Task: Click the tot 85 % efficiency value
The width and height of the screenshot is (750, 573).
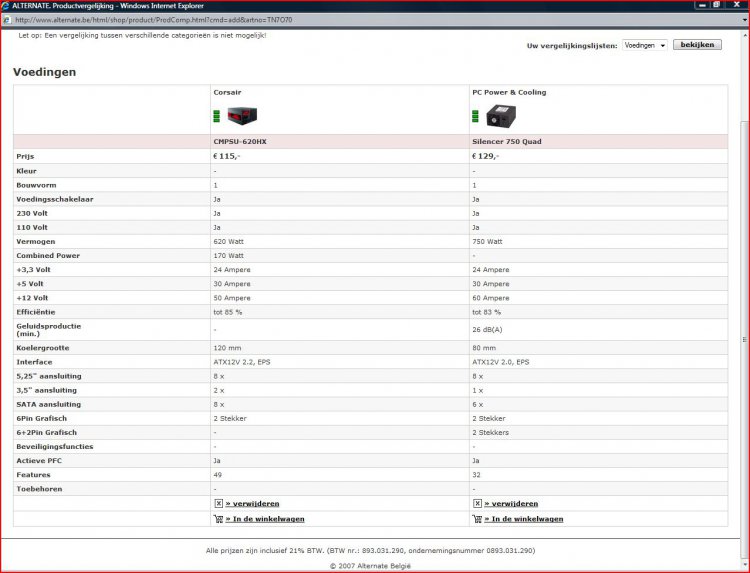Action: coord(228,312)
